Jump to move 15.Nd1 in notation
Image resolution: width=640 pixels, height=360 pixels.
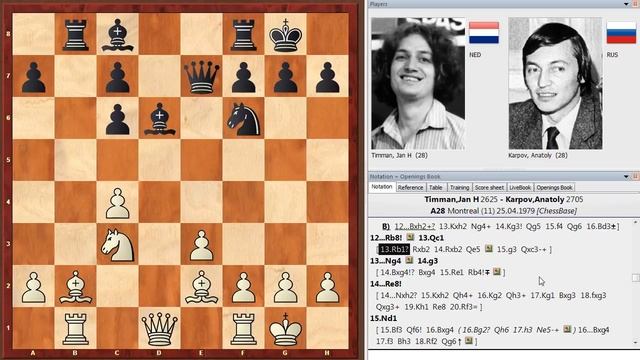pos(383,318)
